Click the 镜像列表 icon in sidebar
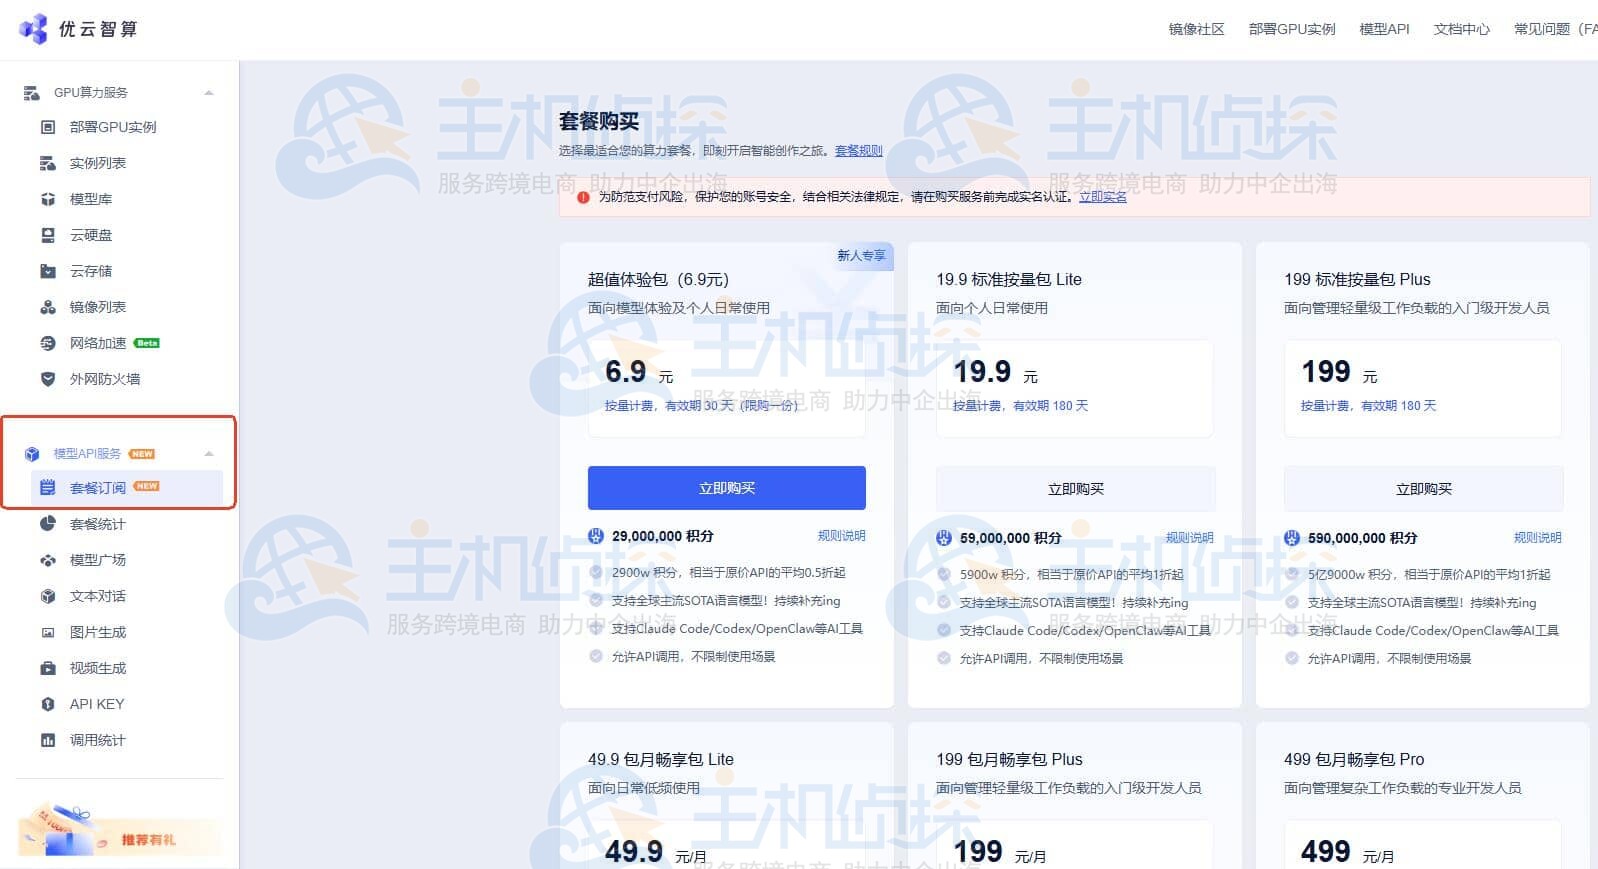The image size is (1598, 869). click(x=48, y=307)
